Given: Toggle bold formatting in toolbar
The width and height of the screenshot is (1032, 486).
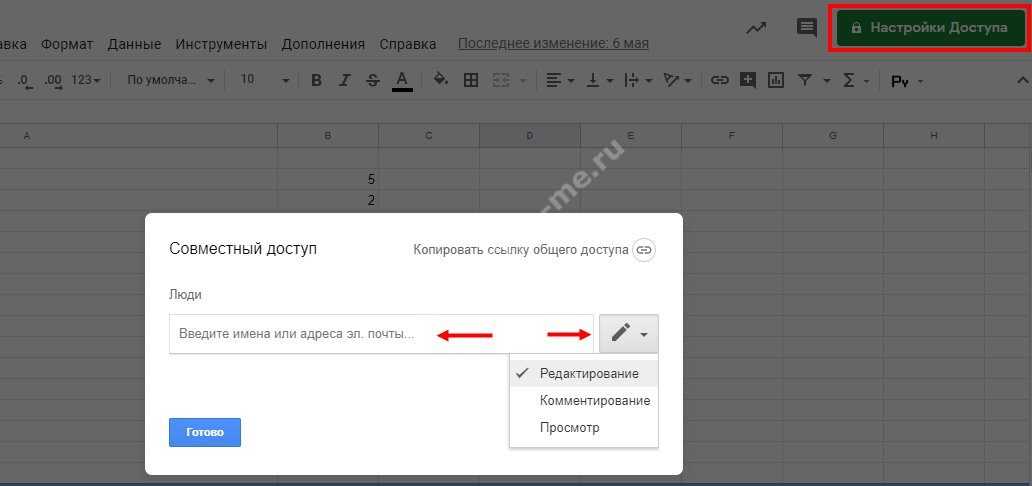Looking at the screenshot, I should tap(316, 80).
